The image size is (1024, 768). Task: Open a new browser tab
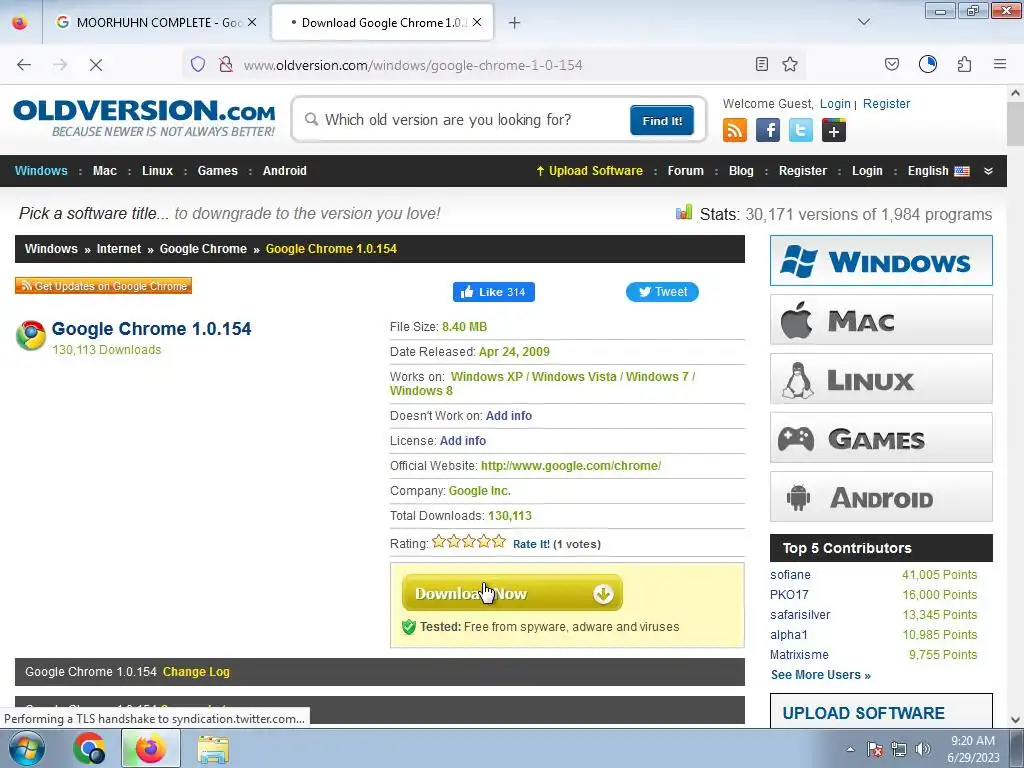[515, 23]
